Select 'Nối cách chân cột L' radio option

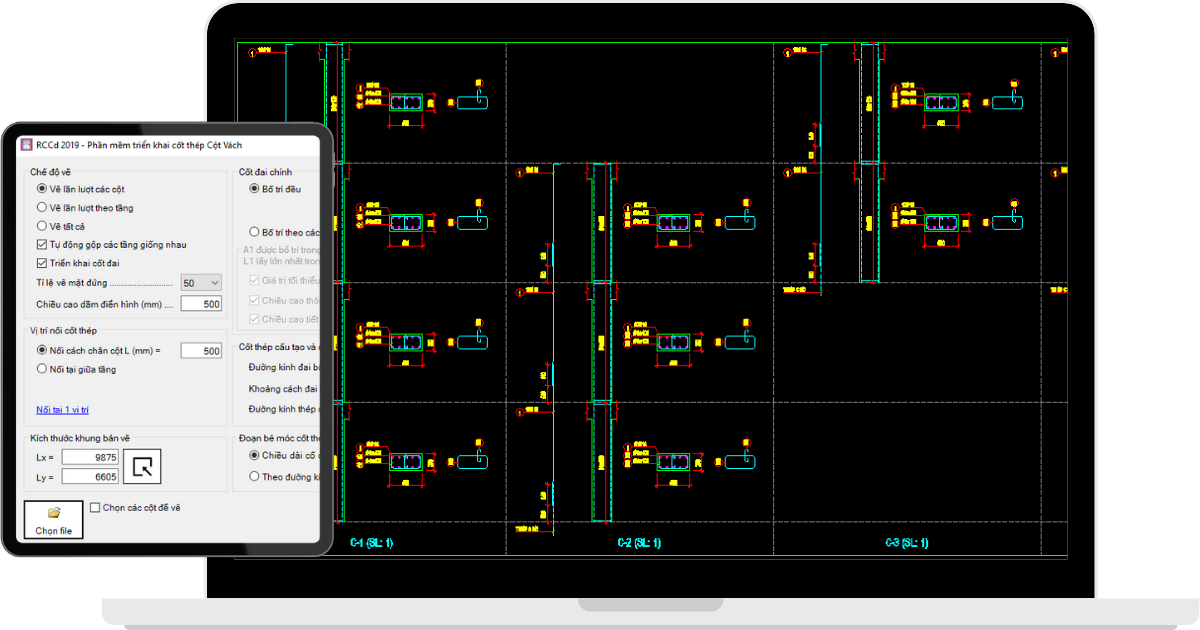click(42, 351)
